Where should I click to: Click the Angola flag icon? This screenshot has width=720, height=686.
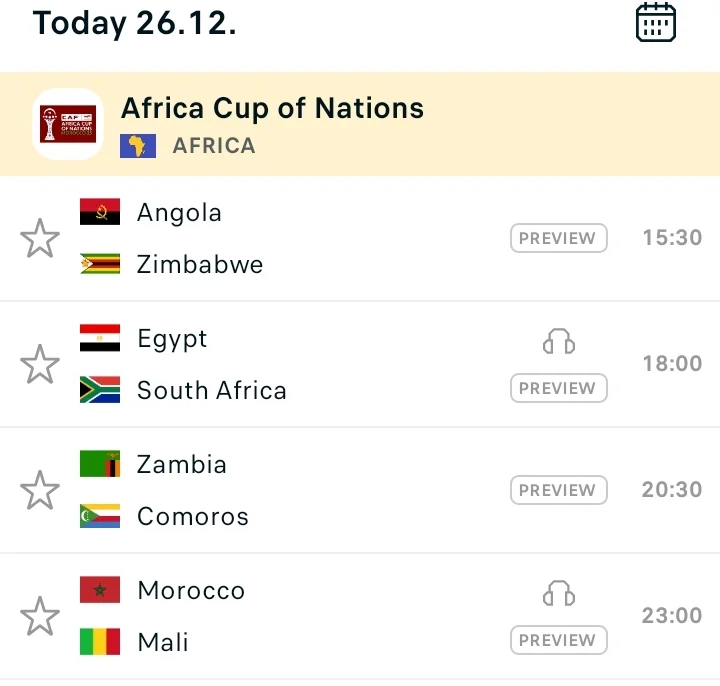pyautogui.click(x=100, y=212)
